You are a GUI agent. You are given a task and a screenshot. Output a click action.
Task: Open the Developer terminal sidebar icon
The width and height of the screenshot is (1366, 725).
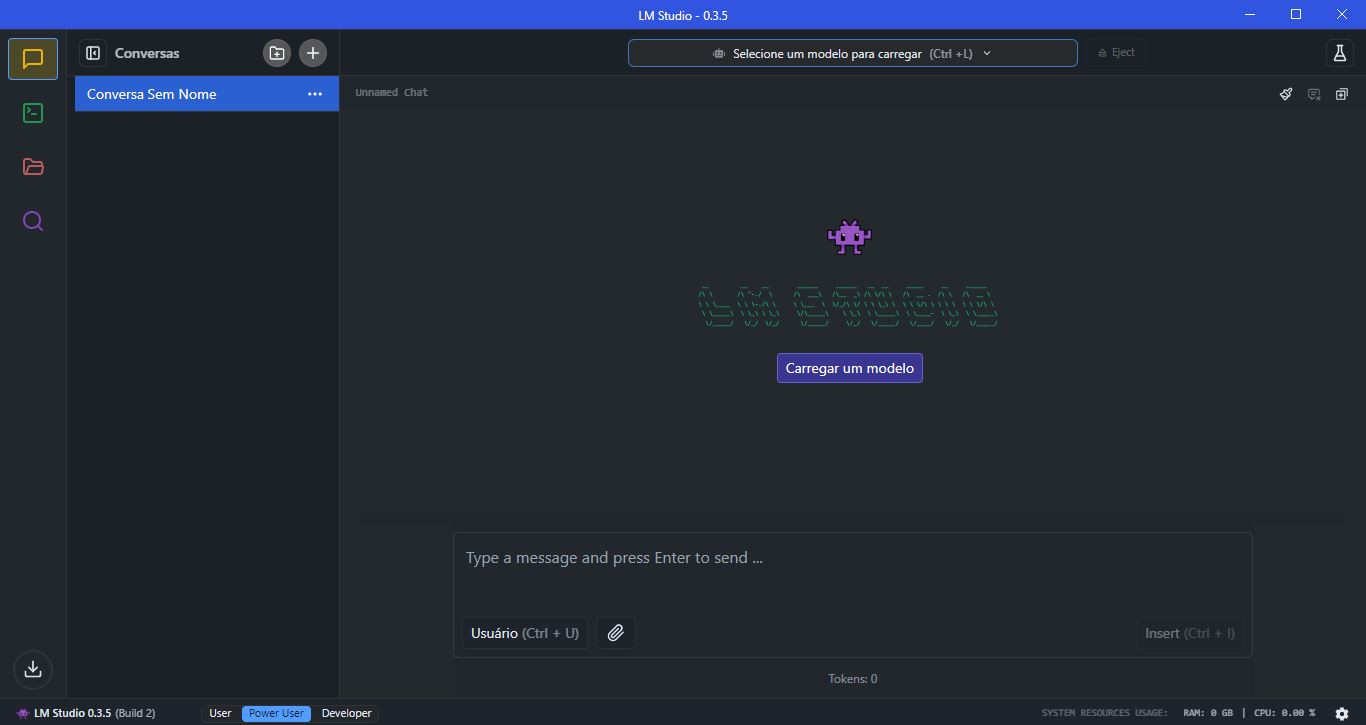pyautogui.click(x=33, y=113)
